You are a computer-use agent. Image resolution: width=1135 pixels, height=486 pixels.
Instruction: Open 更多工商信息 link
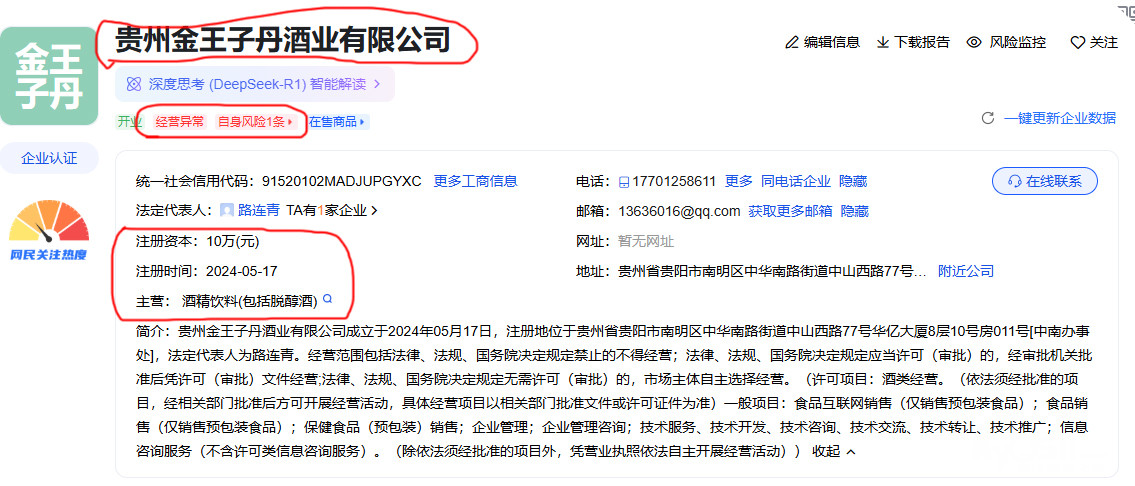click(475, 181)
